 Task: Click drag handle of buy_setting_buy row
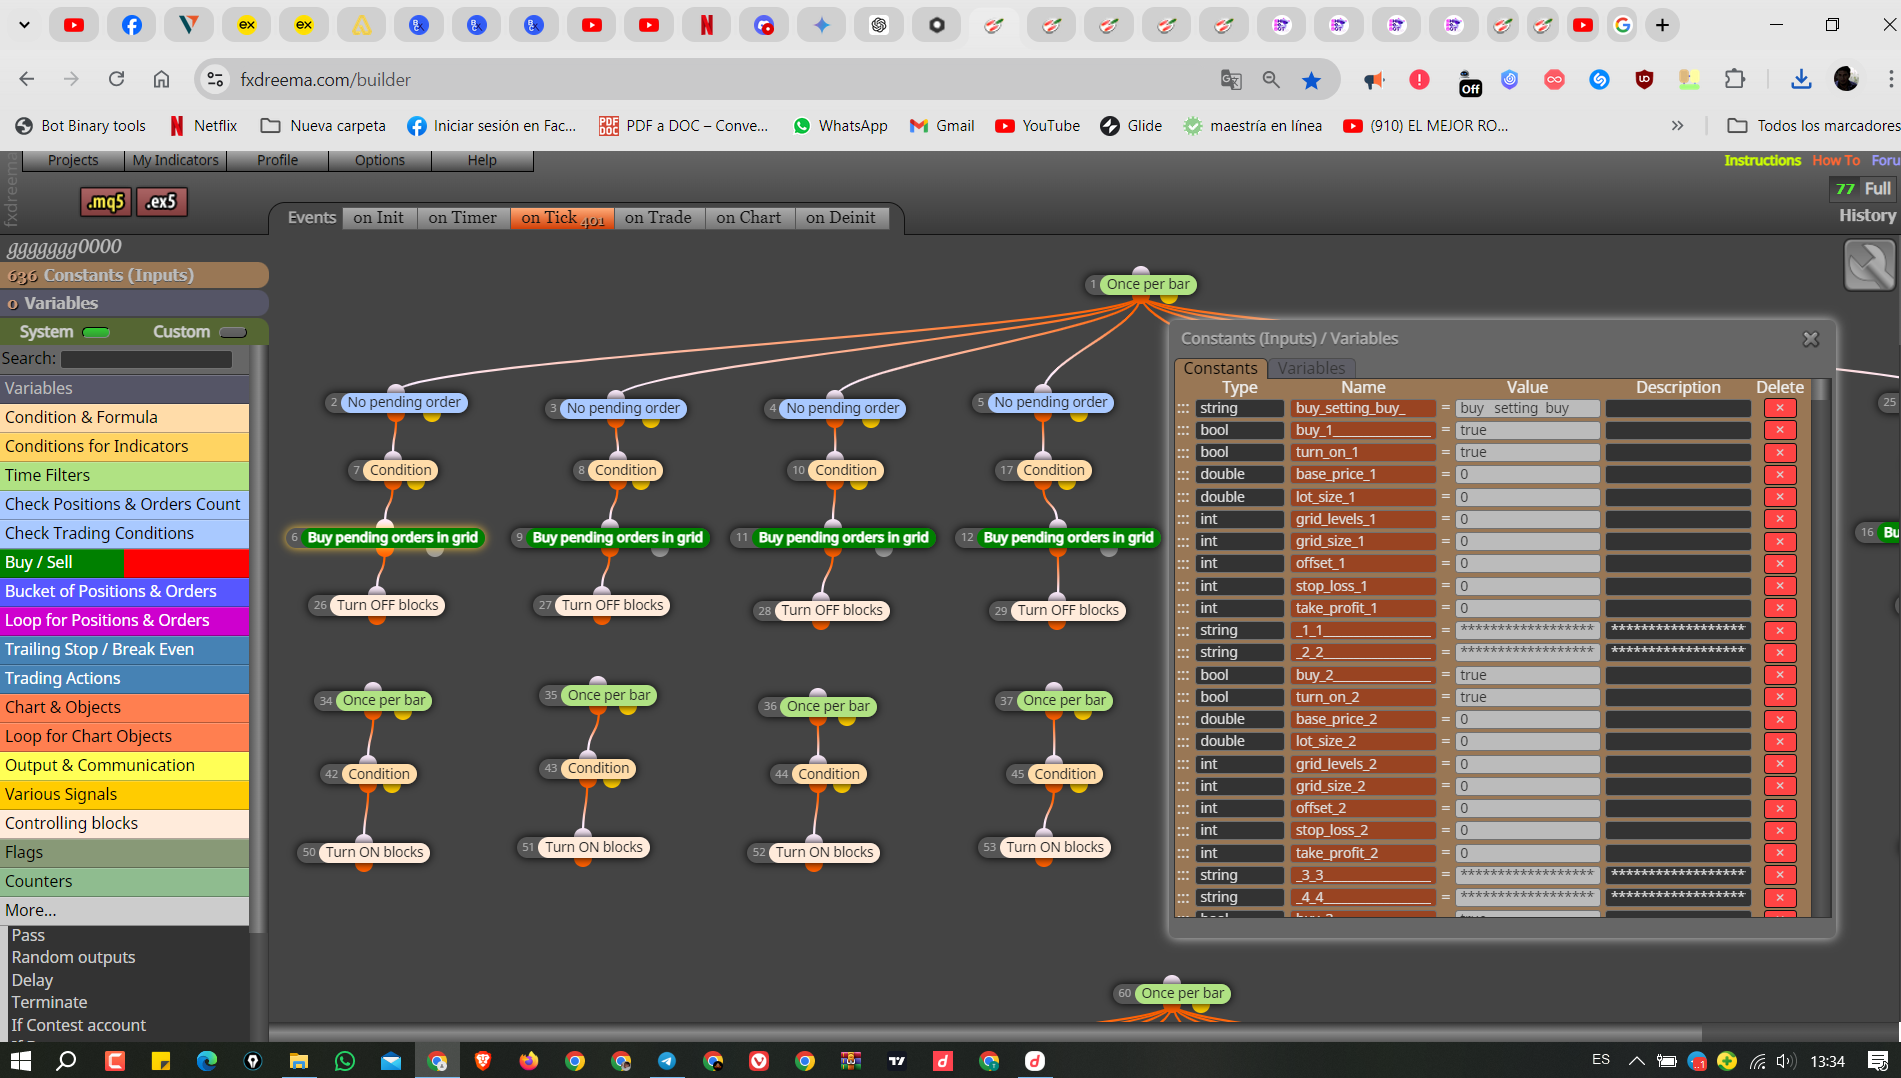[x=1184, y=408]
